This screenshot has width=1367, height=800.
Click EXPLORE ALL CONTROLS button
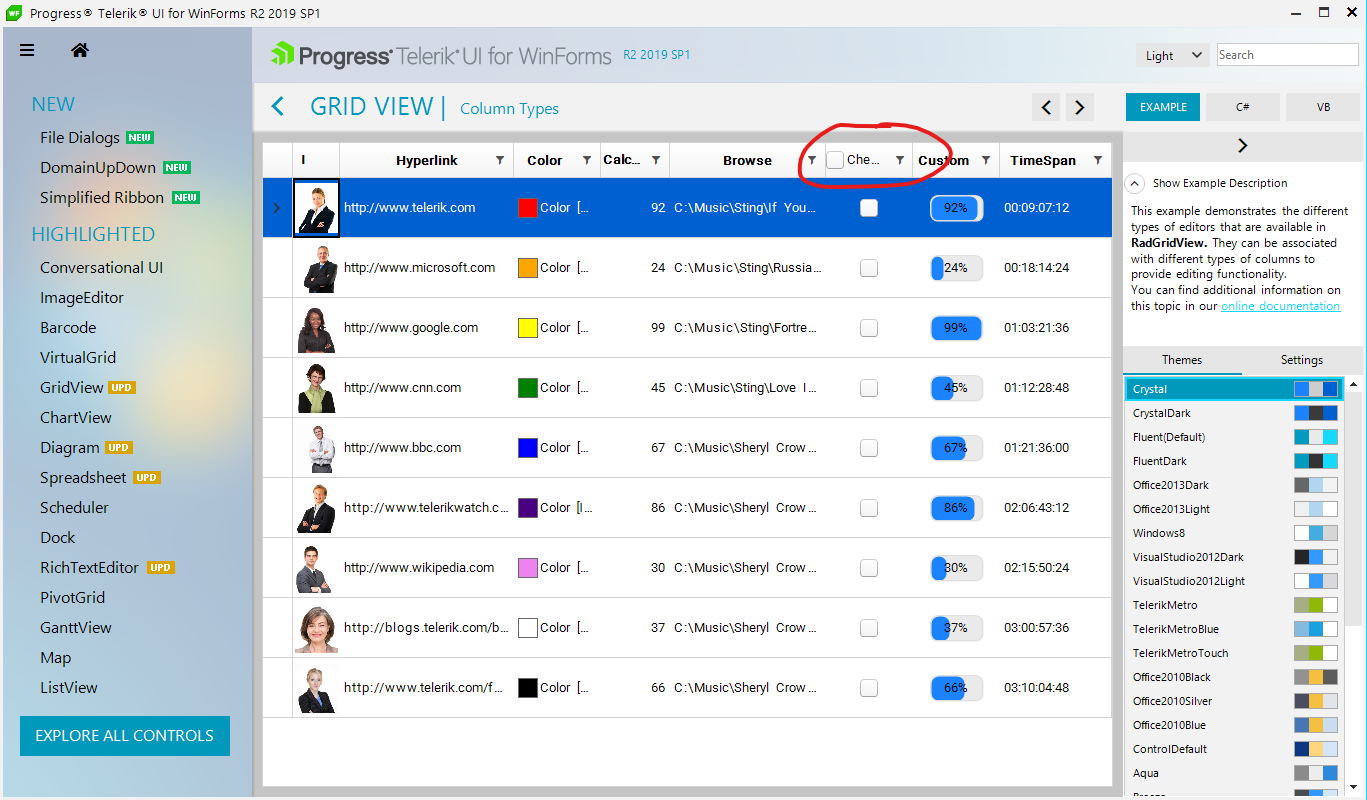tap(125, 736)
